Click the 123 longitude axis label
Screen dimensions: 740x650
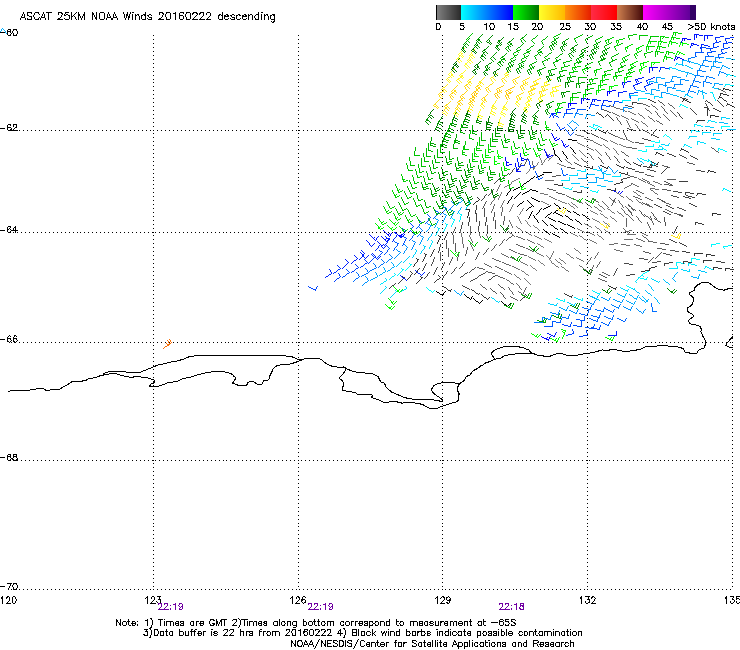(153, 600)
